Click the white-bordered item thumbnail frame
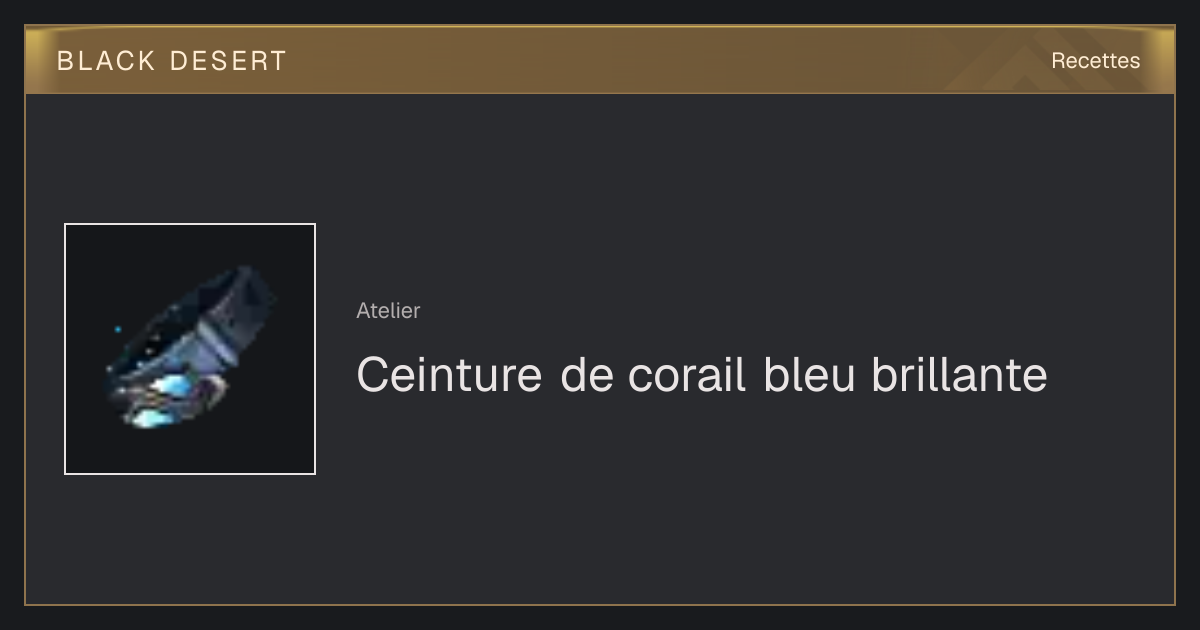The image size is (1200, 630). coord(190,349)
